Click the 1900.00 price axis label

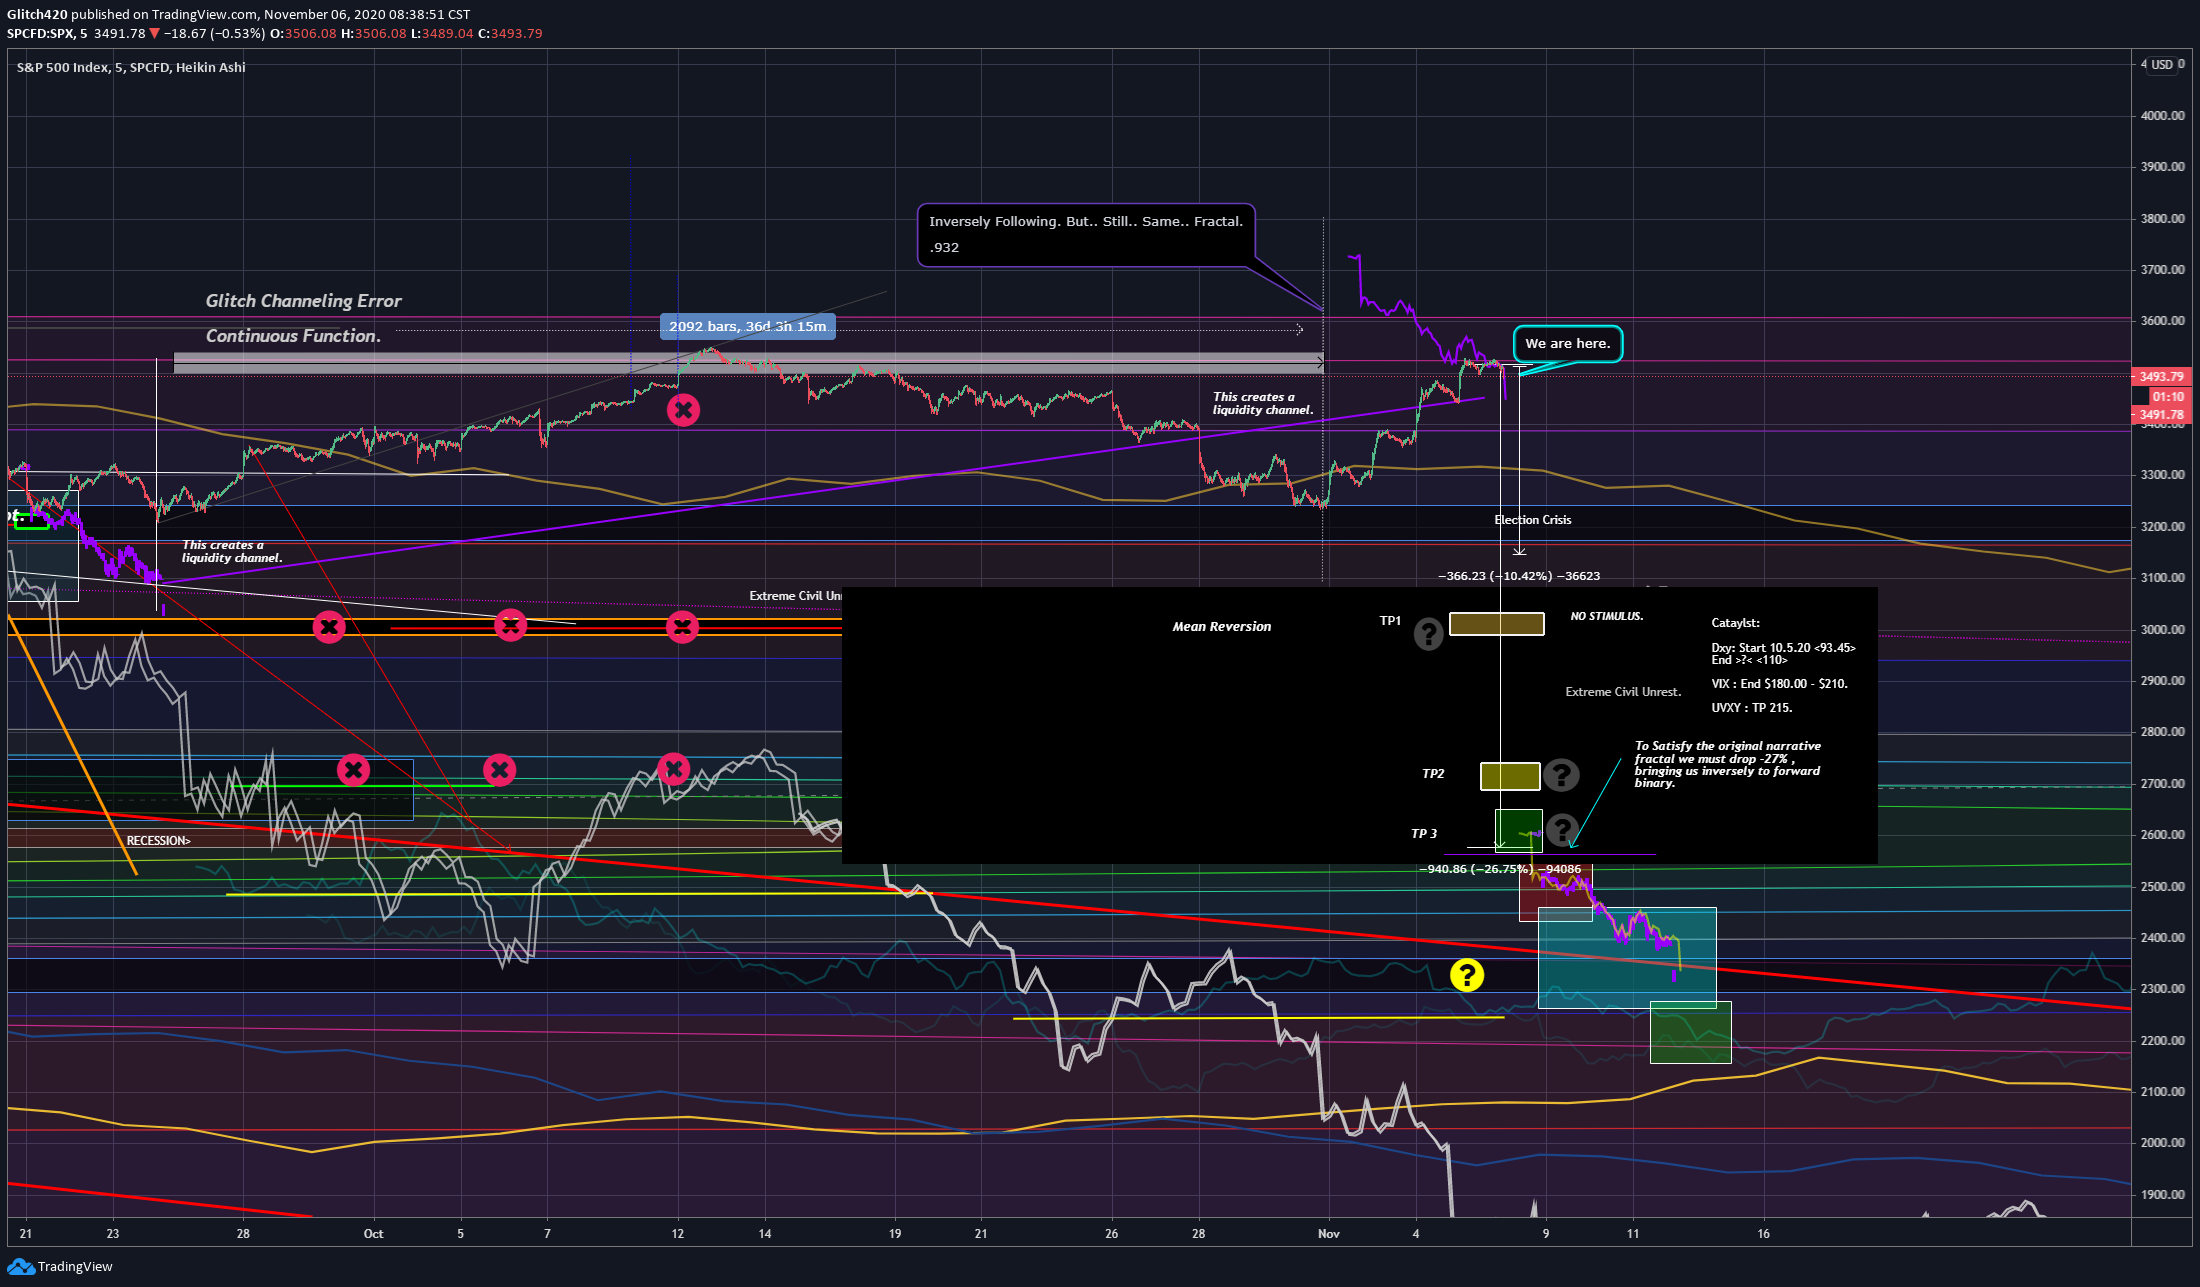[x=2163, y=1195]
